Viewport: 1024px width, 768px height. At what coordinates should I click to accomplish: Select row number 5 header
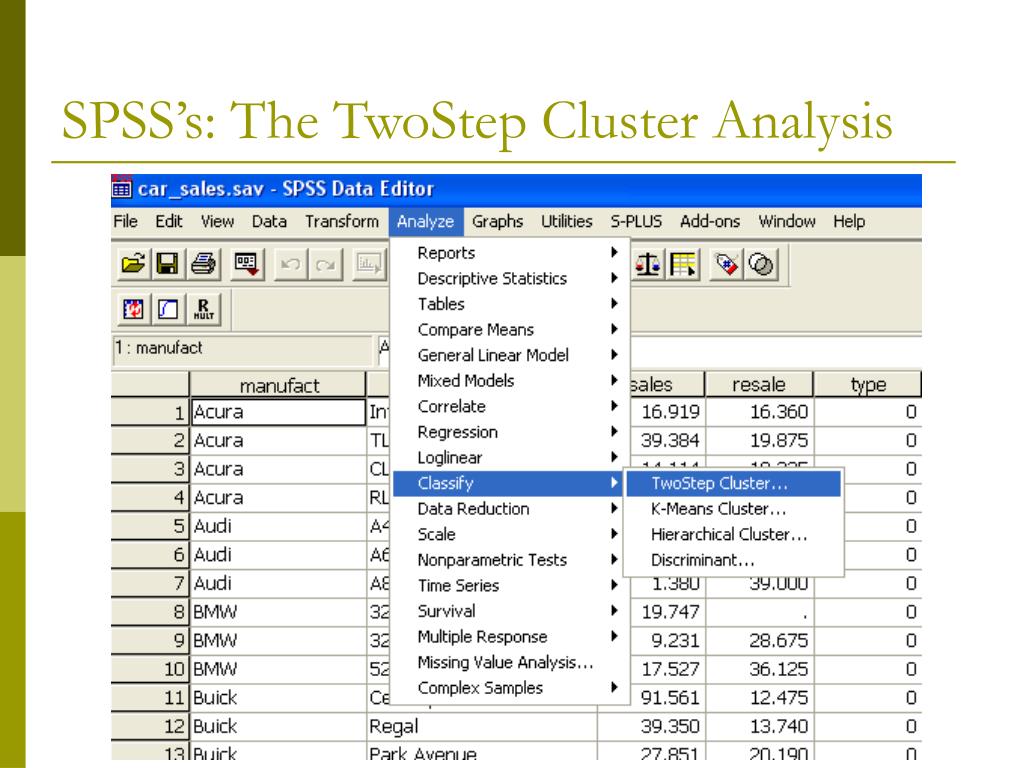click(150, 526)
